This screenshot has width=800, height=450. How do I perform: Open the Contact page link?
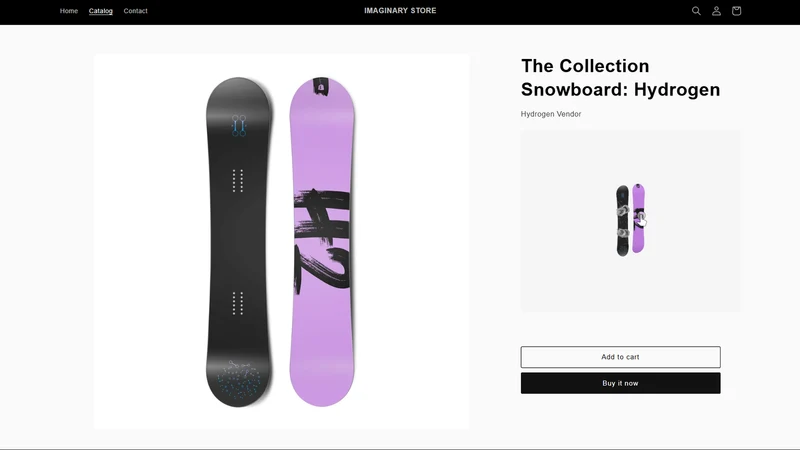pyautogui.click(x=135, y=11)
